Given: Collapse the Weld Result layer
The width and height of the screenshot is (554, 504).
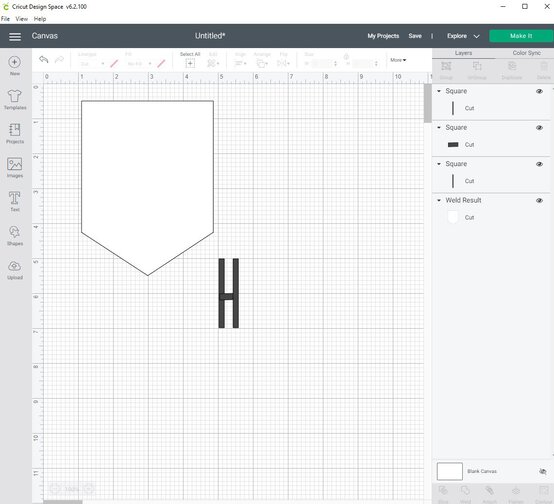Looking at the screenshot, I should point(439,200).
